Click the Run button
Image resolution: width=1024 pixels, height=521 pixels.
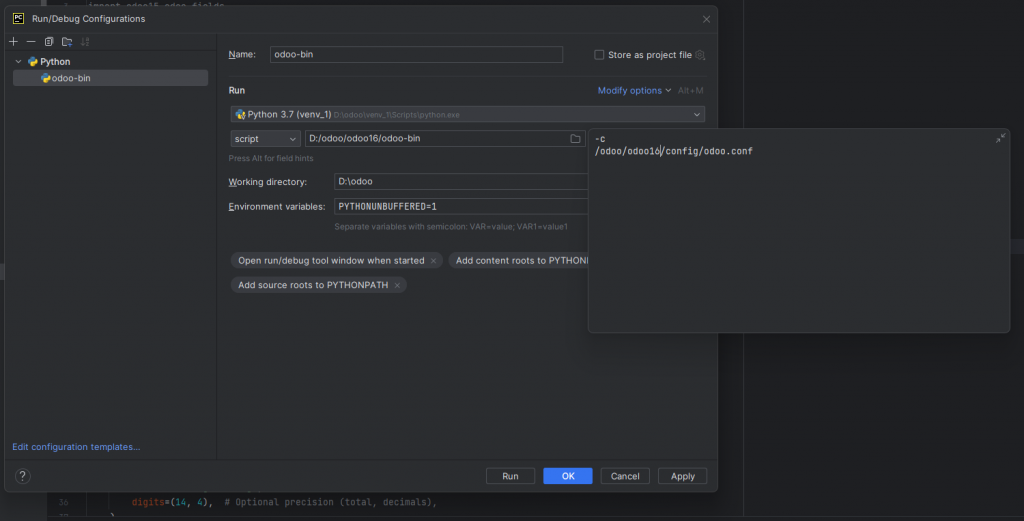point(510,476)
